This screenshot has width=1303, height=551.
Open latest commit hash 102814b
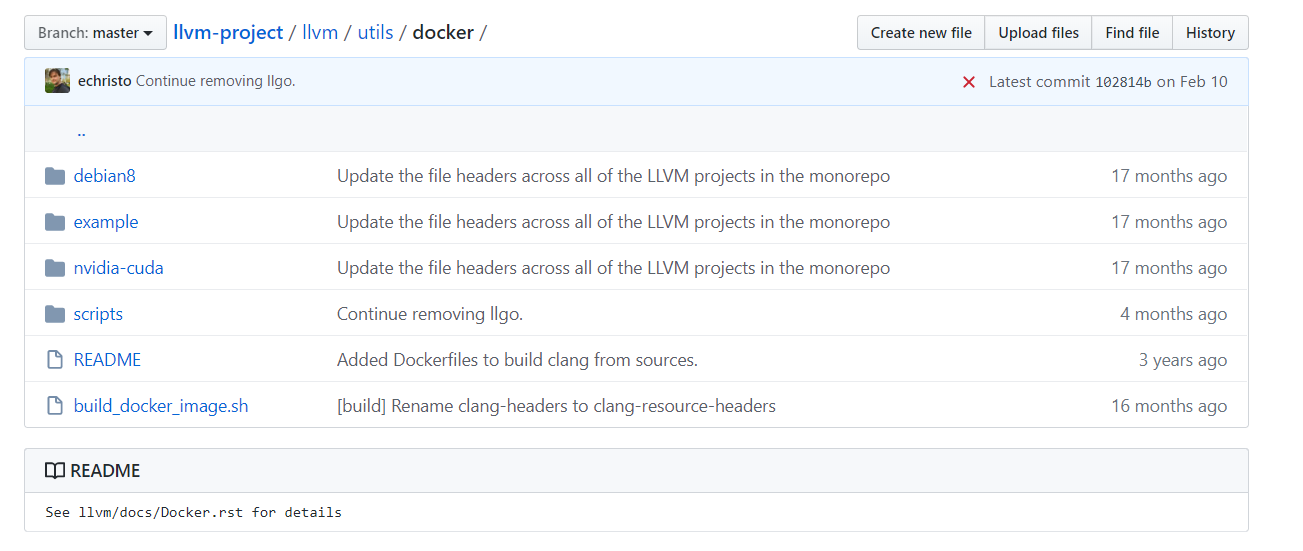[x=1123, y=82]
